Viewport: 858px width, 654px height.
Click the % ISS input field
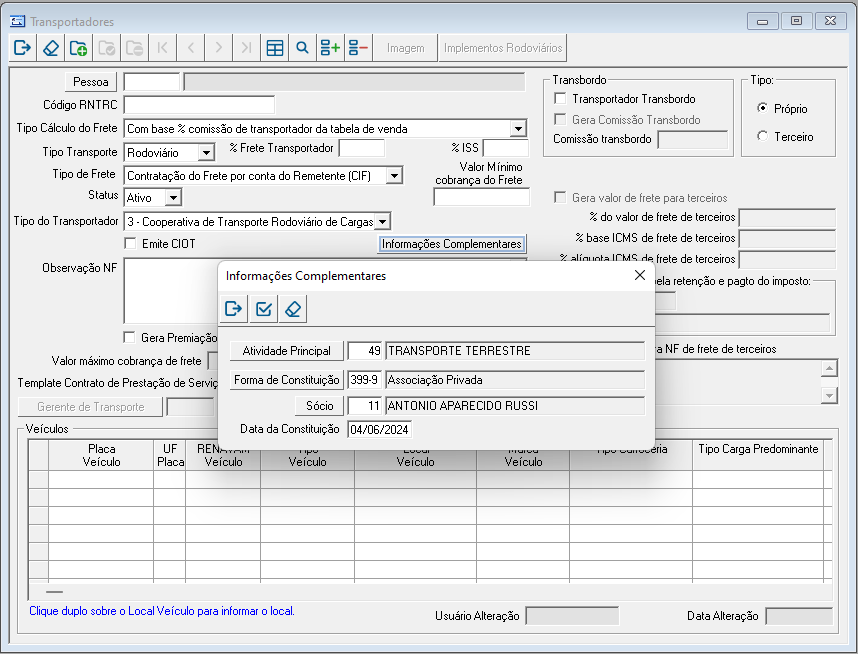[x=506, y=148]
